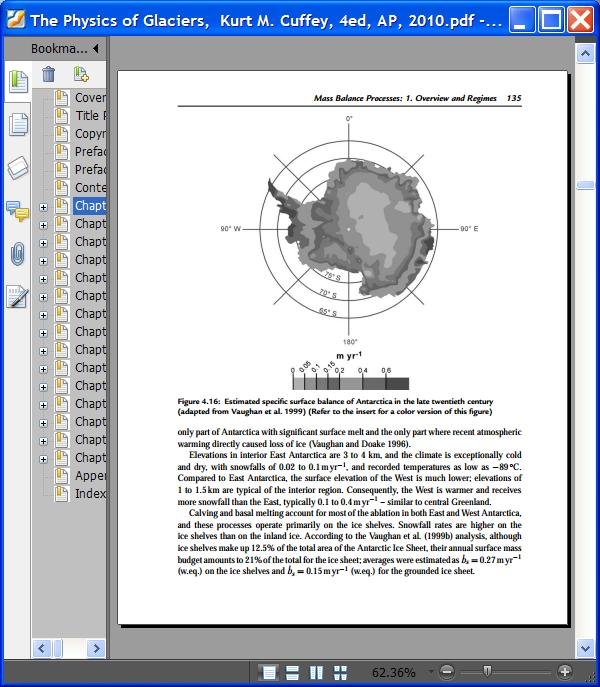The image size is (600, 687).
Task: Click vertical scrollbar down arrow
Action: (585, 647)
